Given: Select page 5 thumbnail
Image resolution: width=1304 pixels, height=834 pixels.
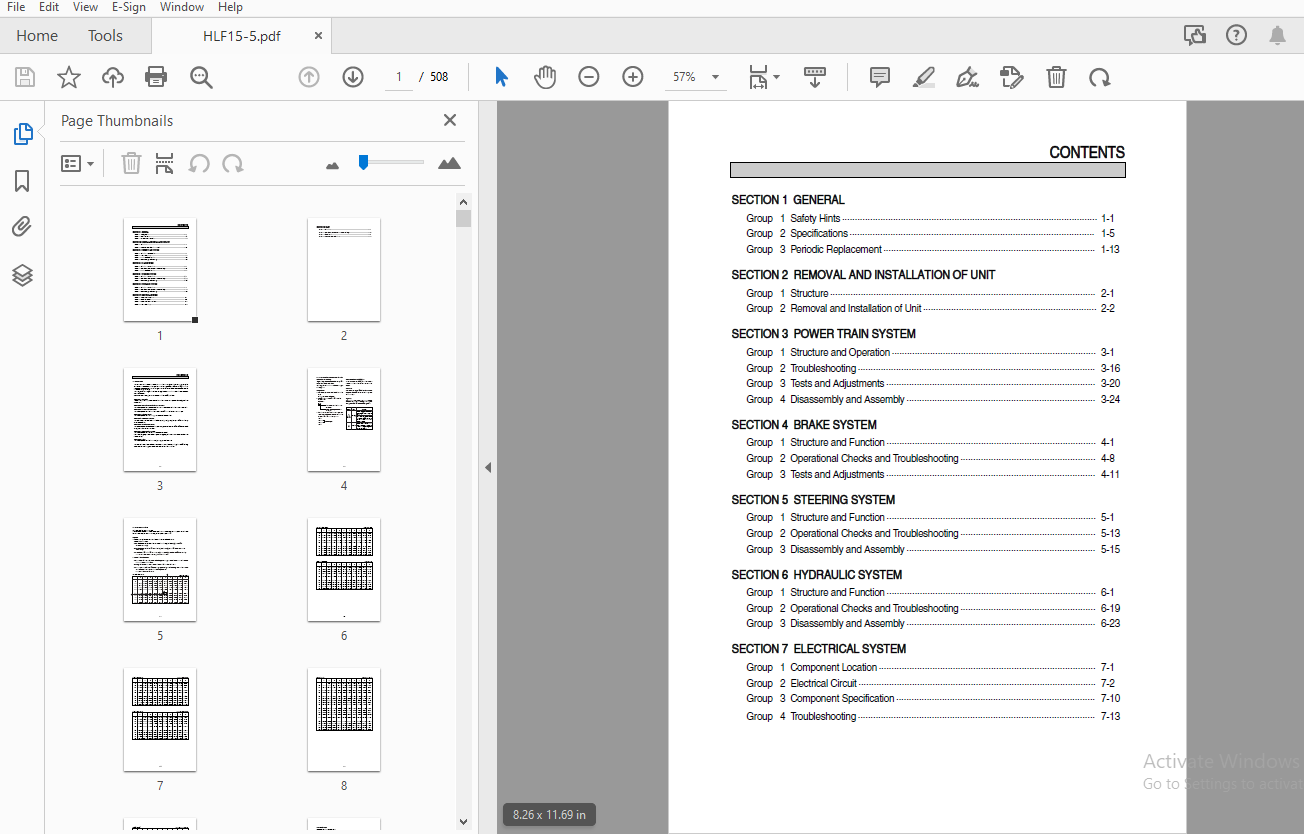Looking at the screenshot, I should 160,569.
